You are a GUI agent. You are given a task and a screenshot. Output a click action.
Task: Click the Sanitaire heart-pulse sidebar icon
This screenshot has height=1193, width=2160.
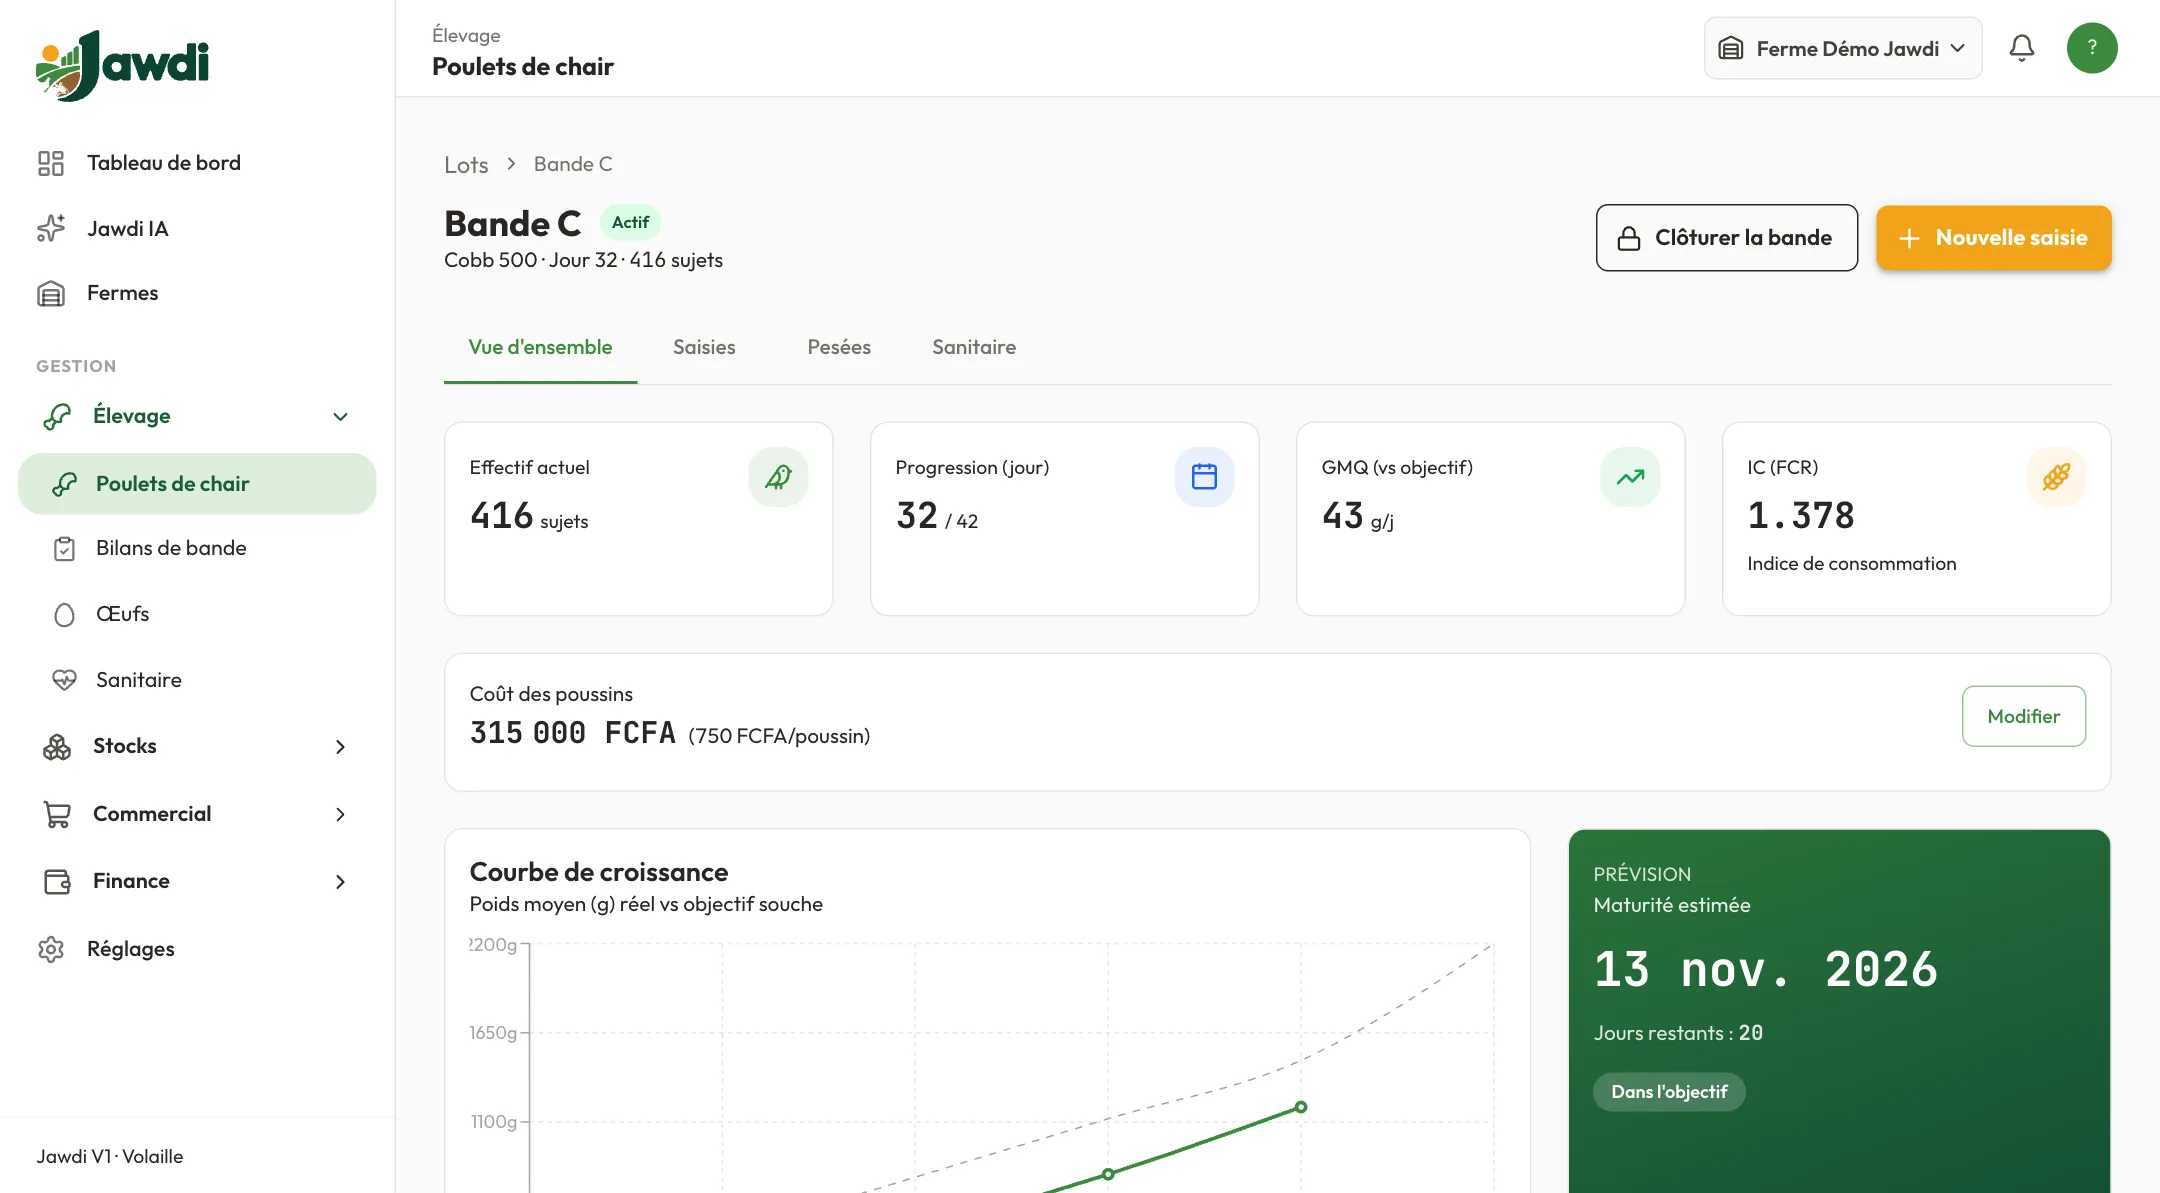click(x=64, y=681)
